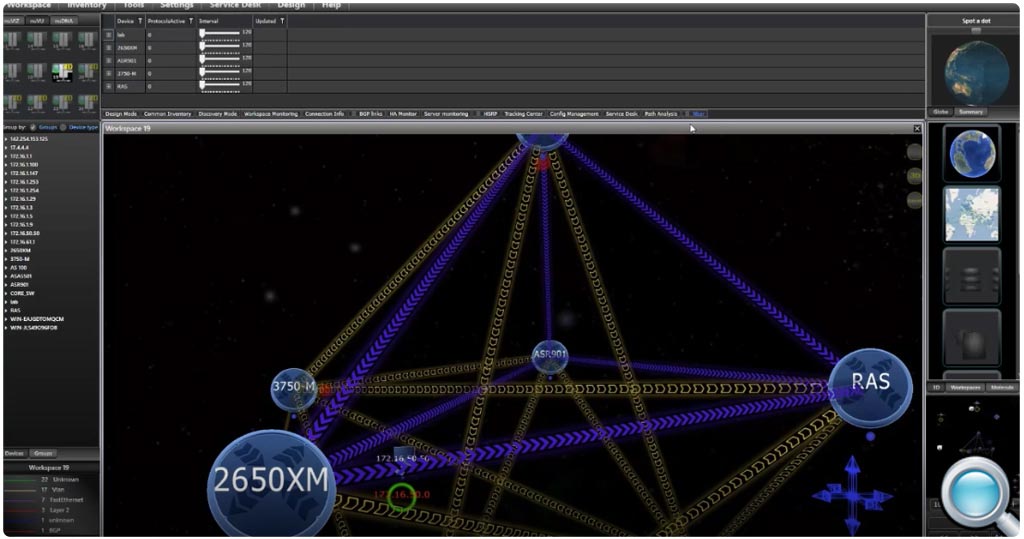Click the four-way navigation arrows control

tap(853, 495)
